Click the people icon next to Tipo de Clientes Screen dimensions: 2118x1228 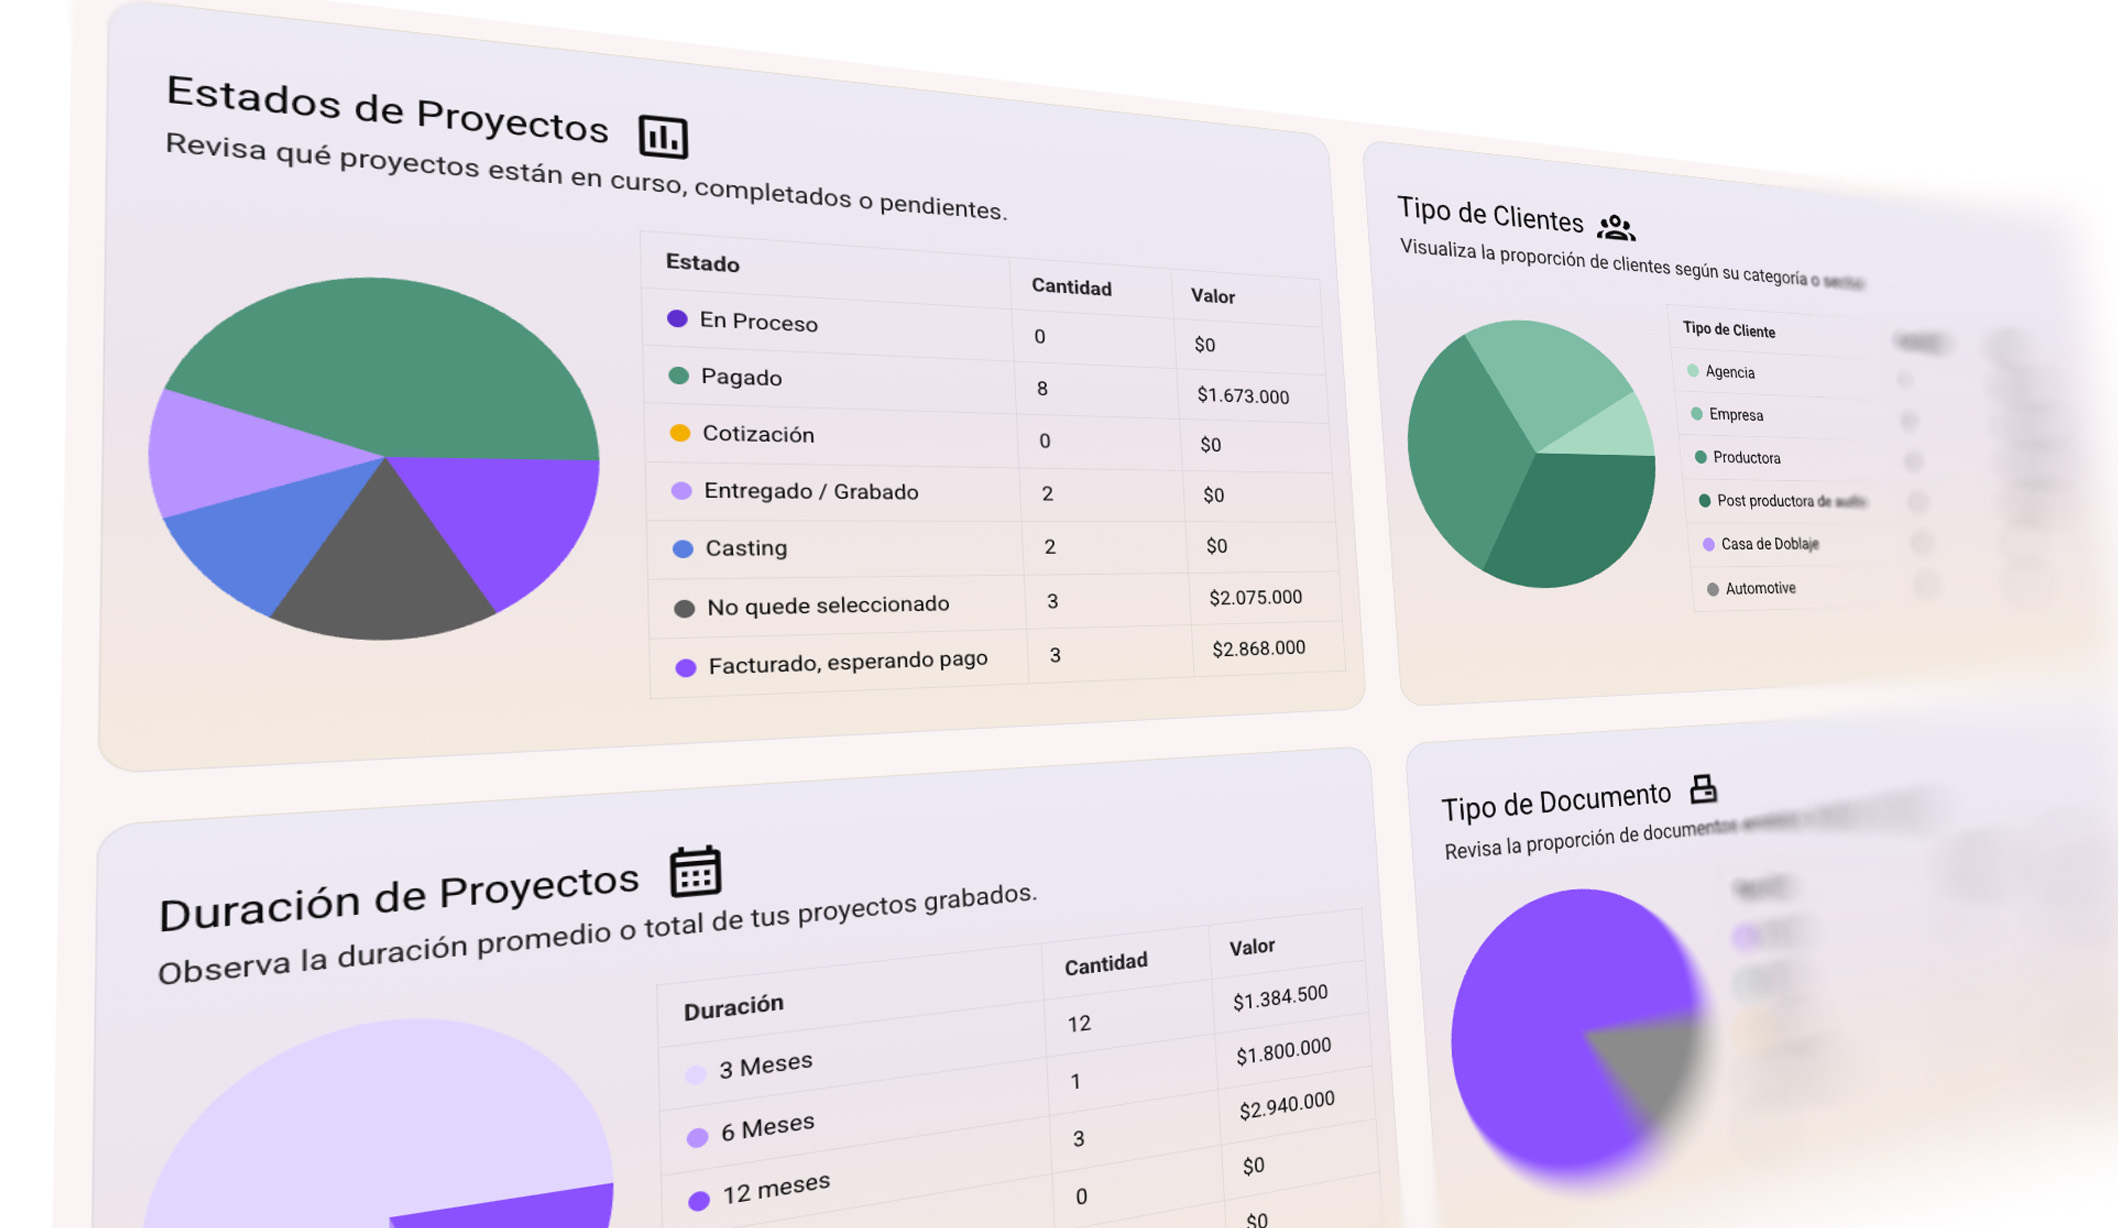pyautogui.click(x=1616, y=228)
